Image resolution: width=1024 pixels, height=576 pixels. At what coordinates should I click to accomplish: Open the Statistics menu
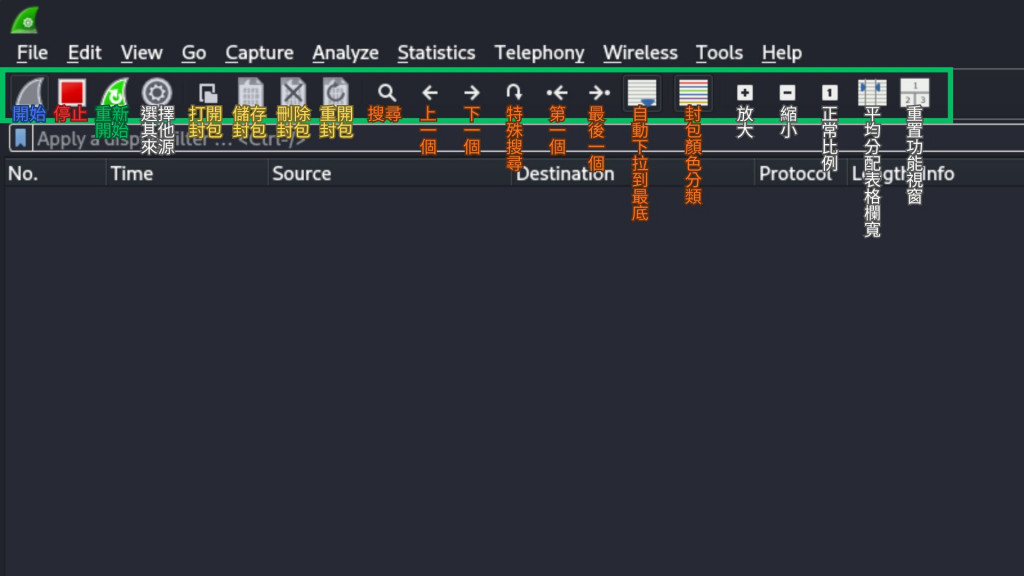pyautogui.click(x=436, y=52)
